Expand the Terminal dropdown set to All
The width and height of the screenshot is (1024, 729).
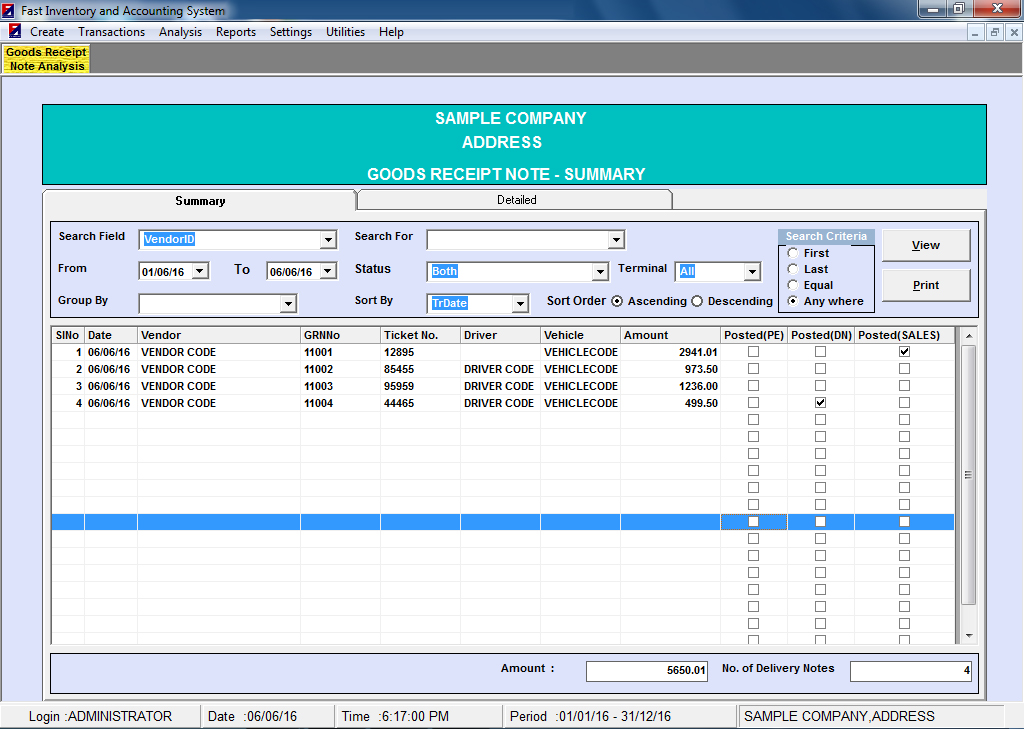coord(752,272)
